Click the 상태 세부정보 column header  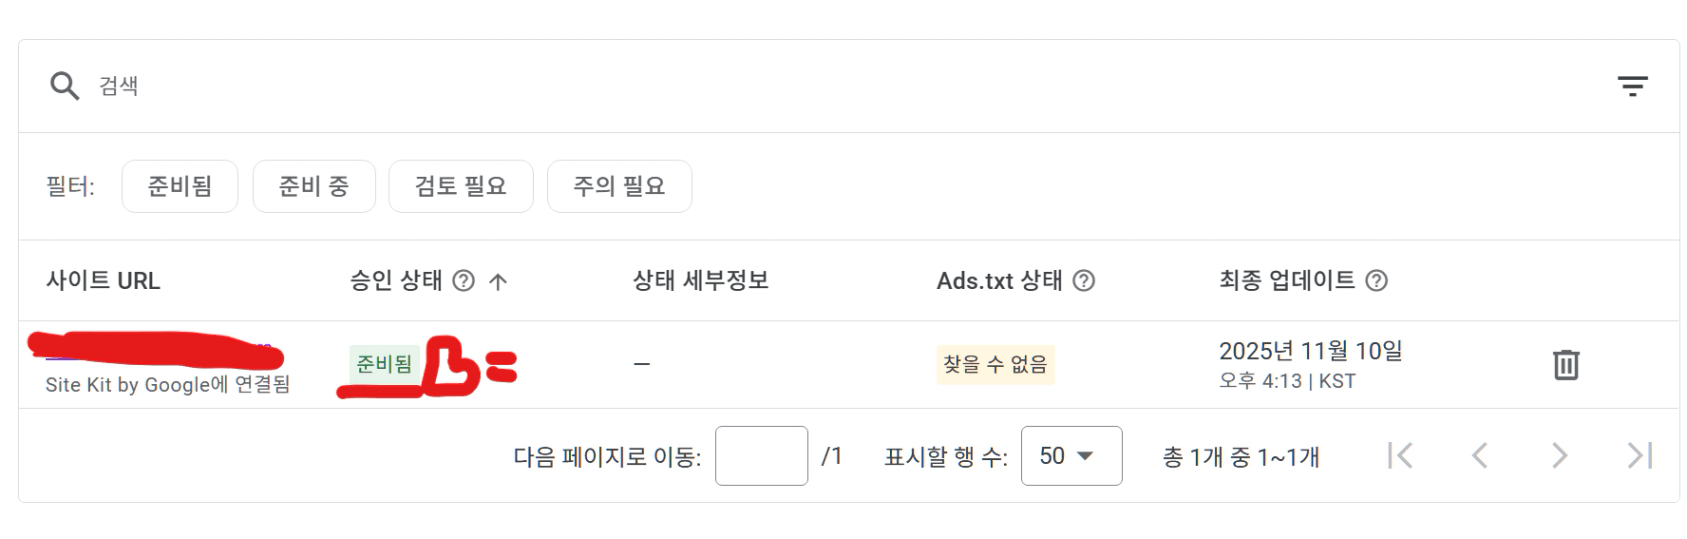(x=700, y=281)
